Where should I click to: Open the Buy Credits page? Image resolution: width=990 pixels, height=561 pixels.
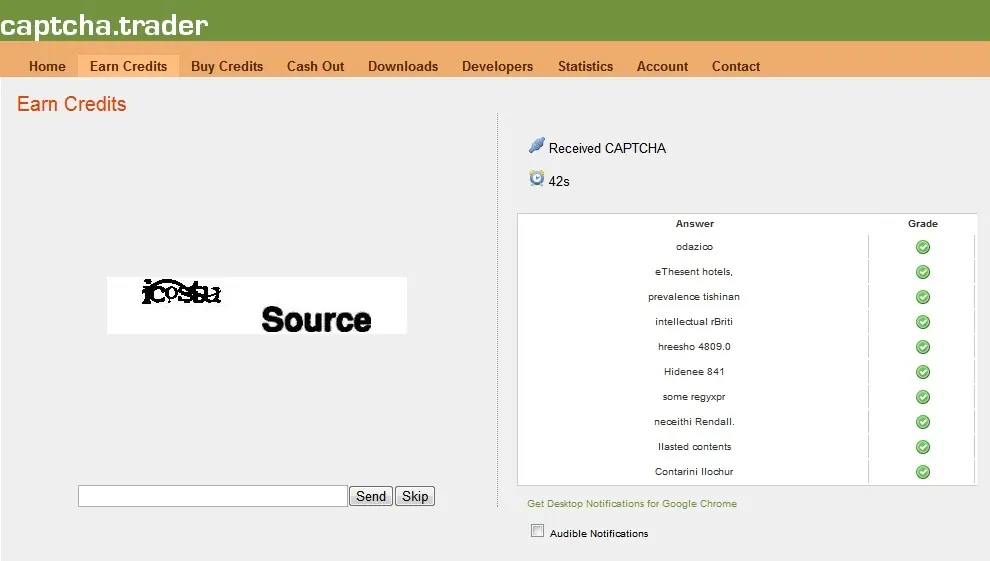tap(227, 66)
